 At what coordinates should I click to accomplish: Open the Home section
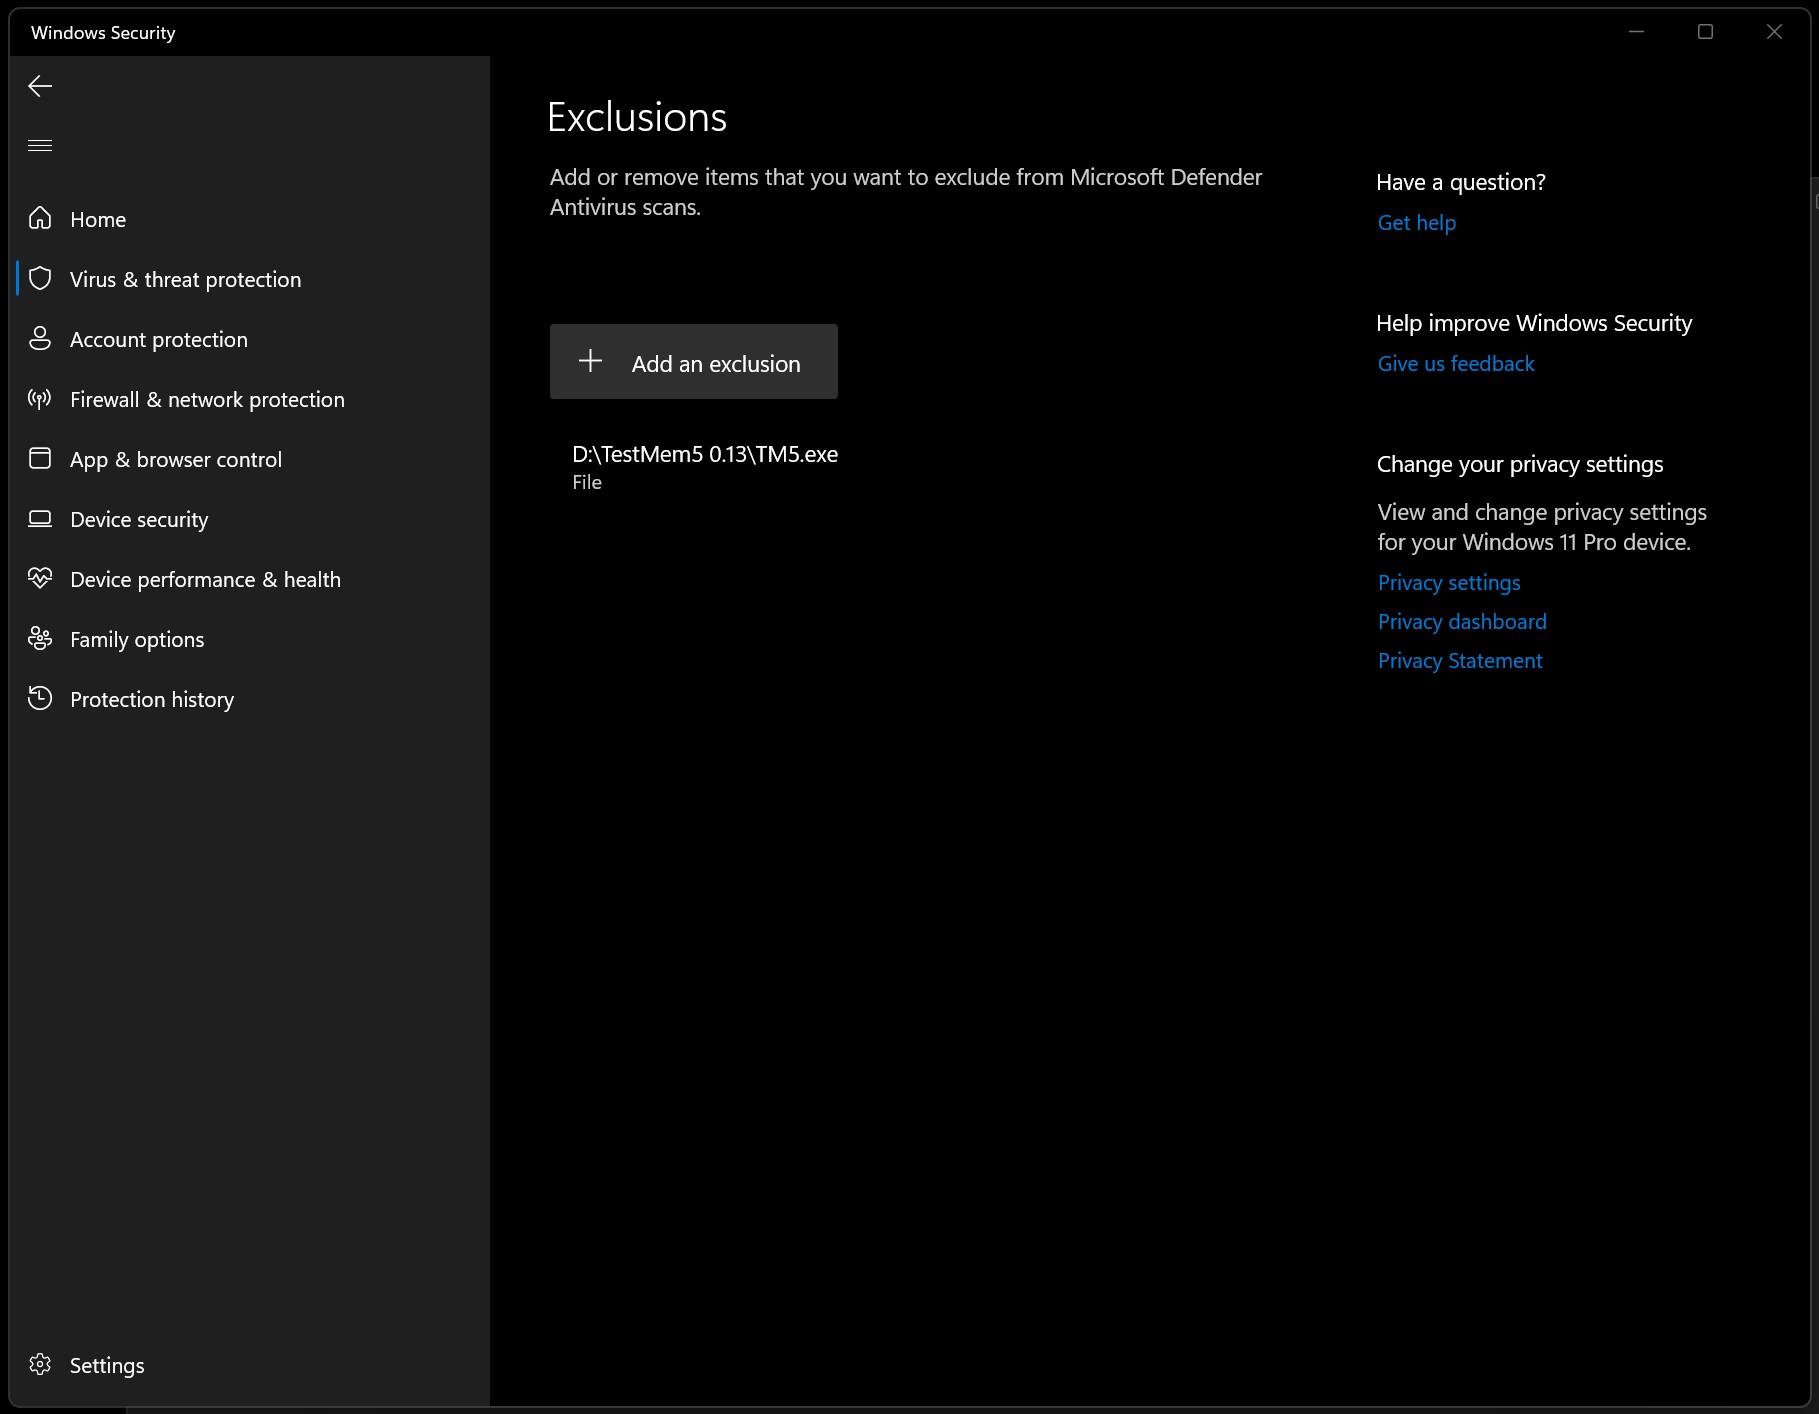(250, 219)
